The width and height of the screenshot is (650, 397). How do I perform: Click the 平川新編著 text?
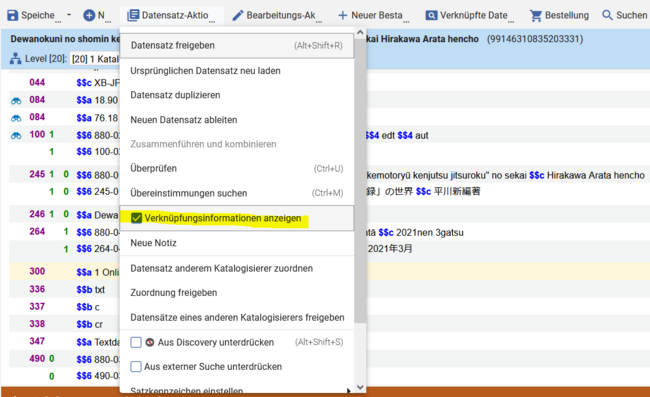coord(457,191)
